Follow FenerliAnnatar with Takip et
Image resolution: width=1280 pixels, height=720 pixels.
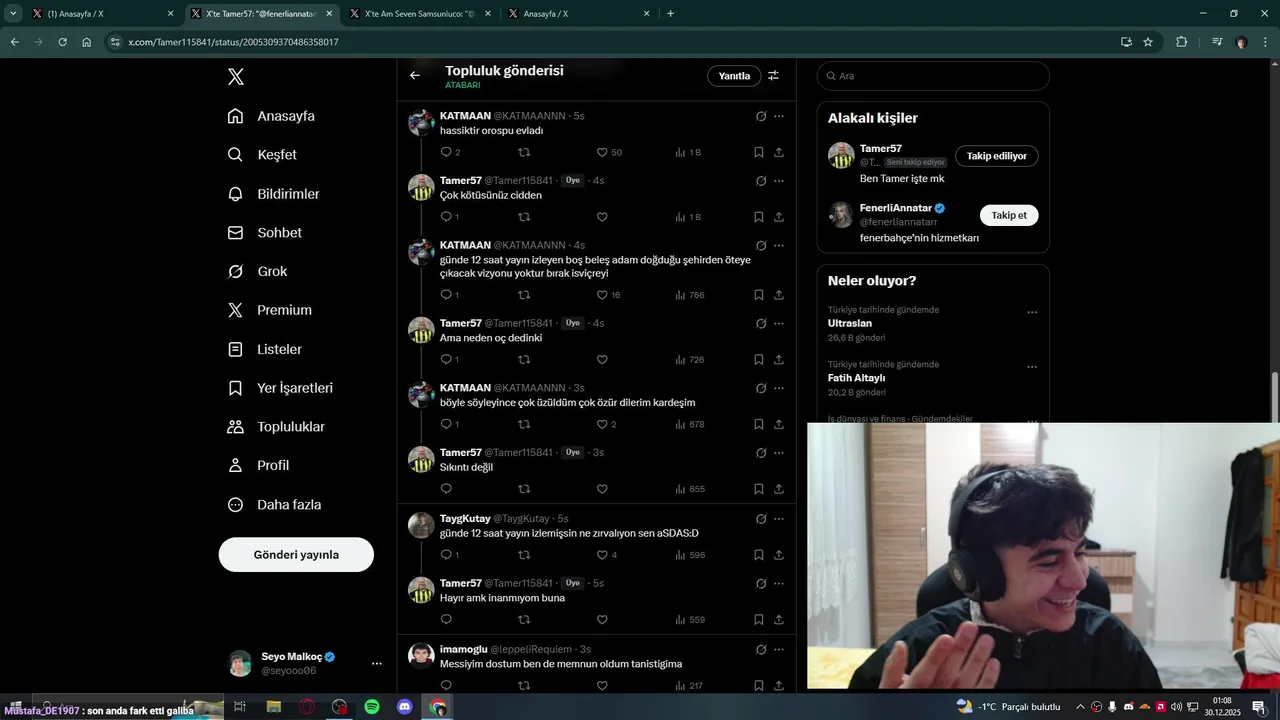1009,215
